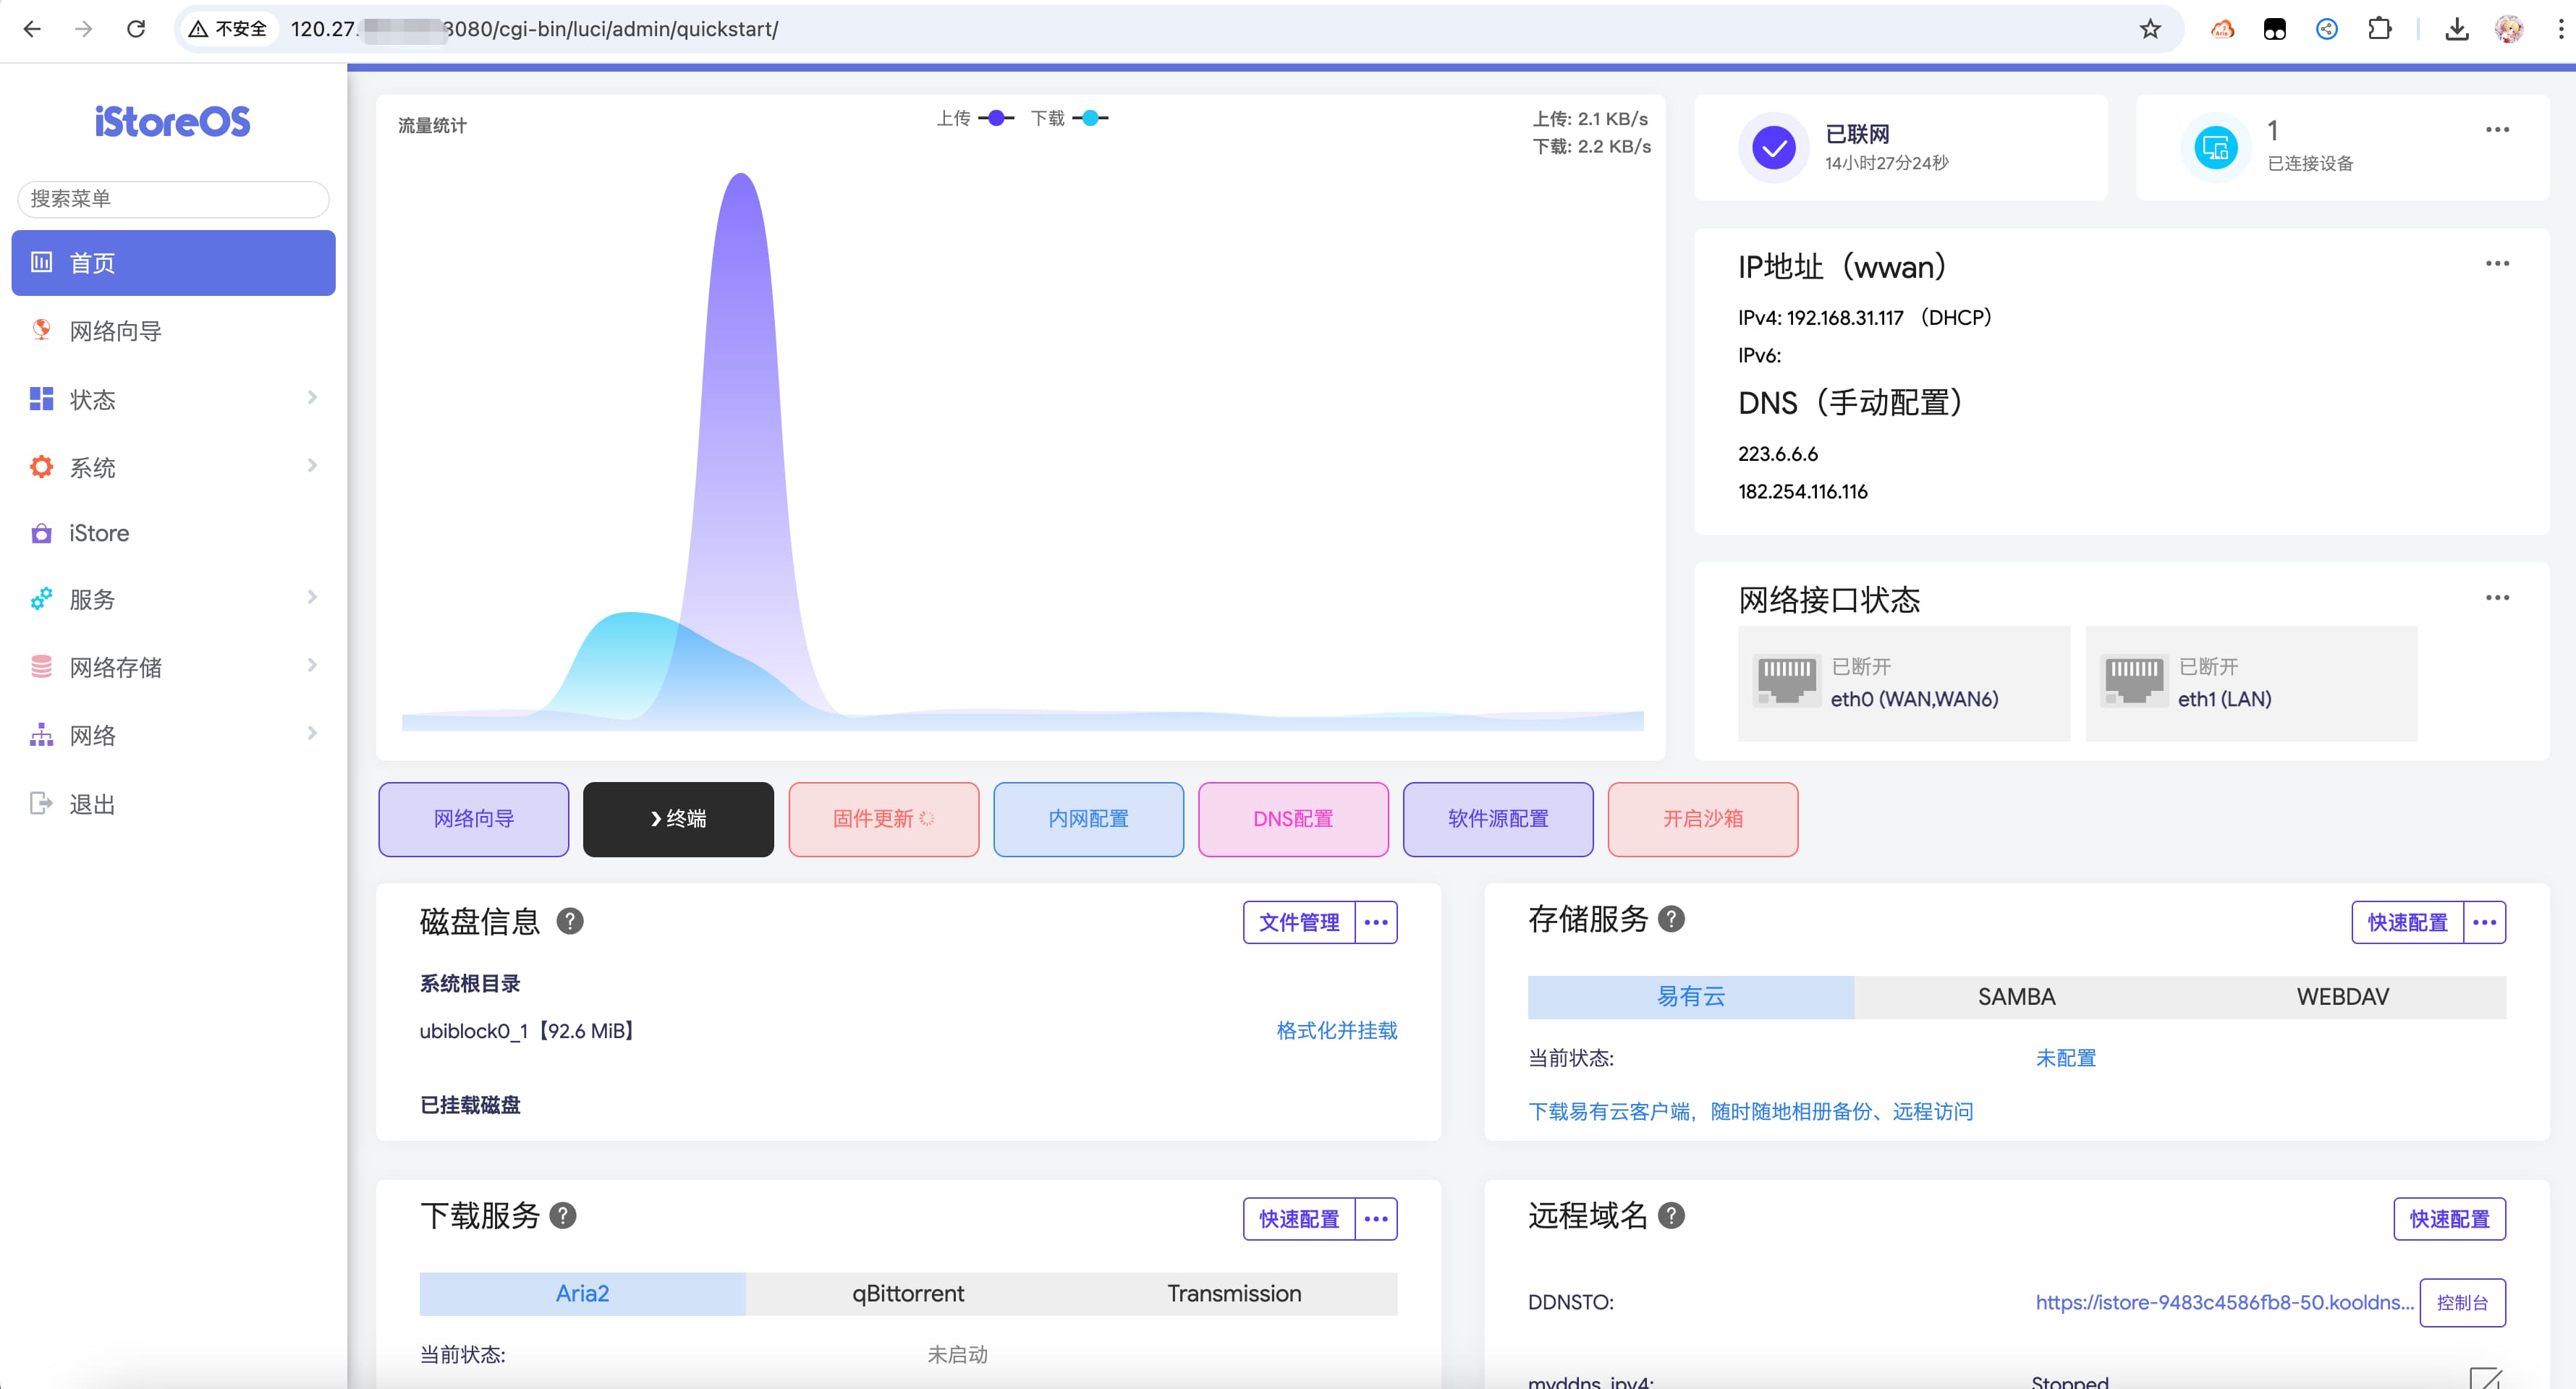Click the 终端 terminal button
The width and height of the screenshot is (2576, 1389).
click(678, 819)
